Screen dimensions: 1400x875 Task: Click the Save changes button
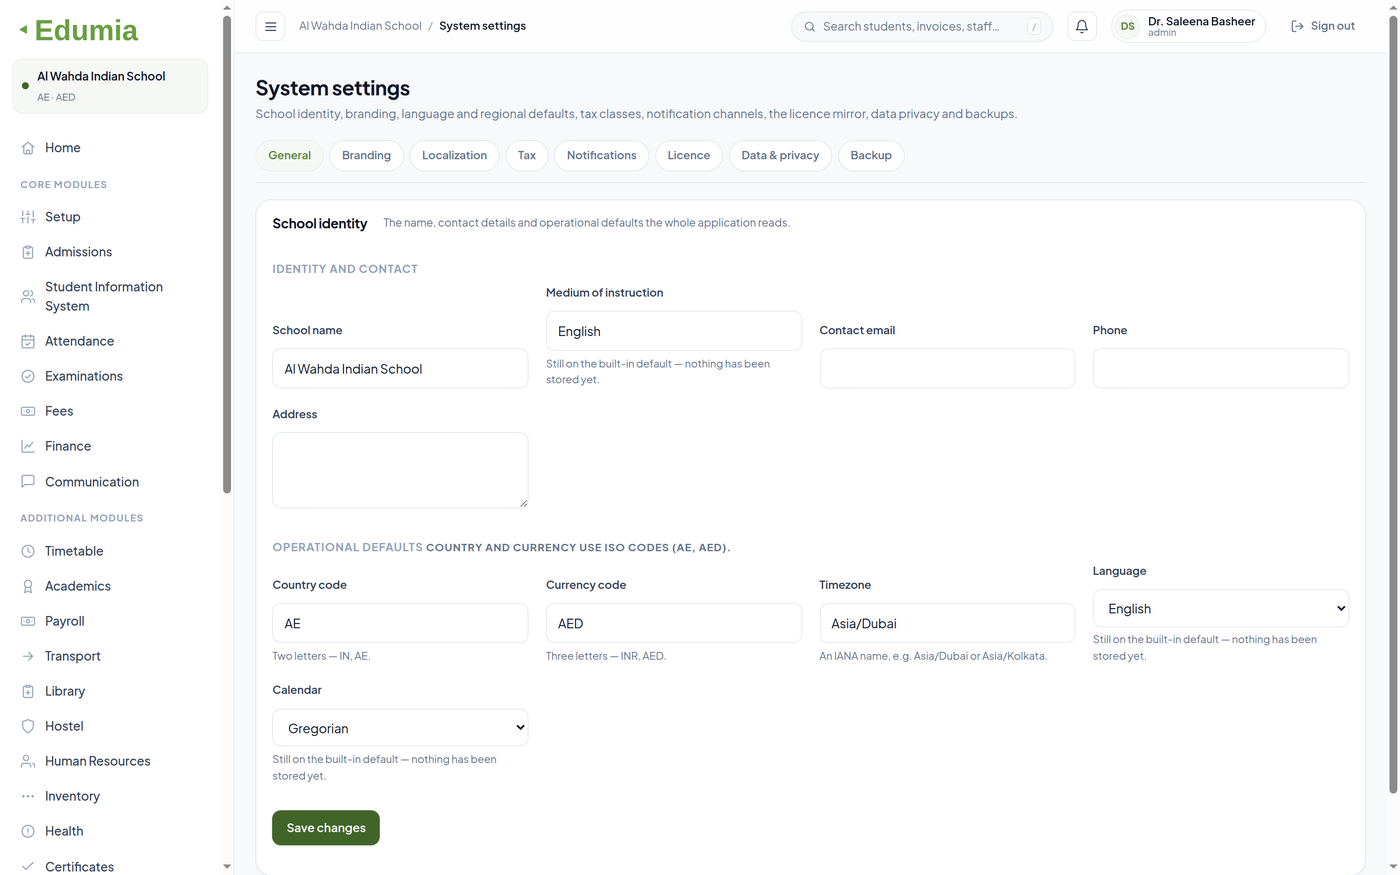point(326,828)
